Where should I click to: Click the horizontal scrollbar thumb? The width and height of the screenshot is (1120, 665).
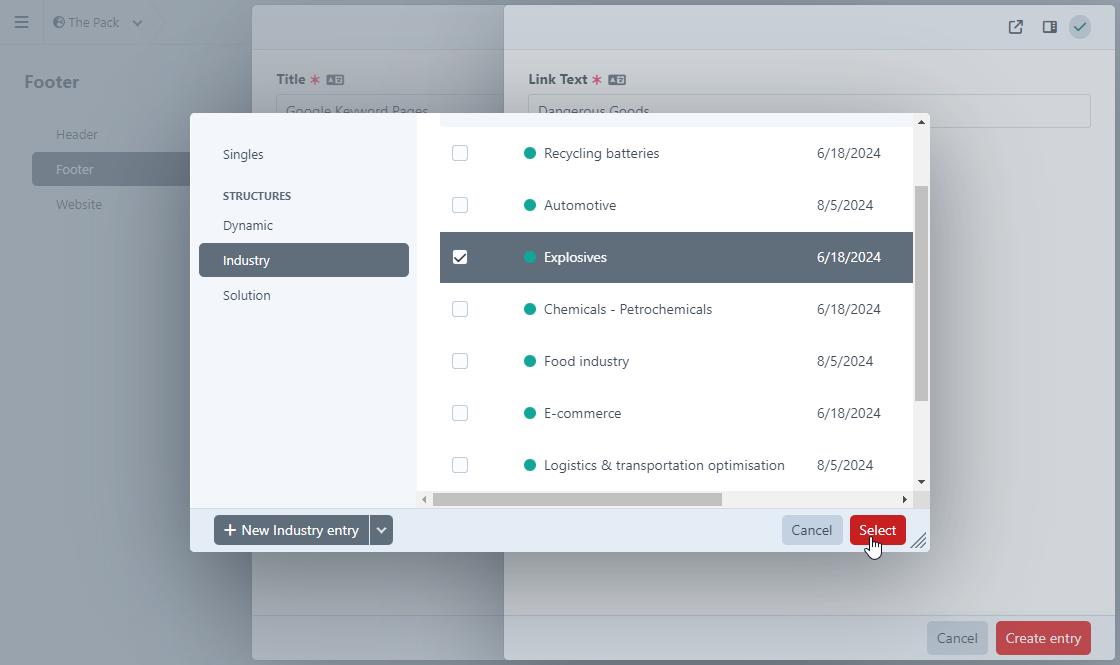pyautogui.click(x=577, y=499)
